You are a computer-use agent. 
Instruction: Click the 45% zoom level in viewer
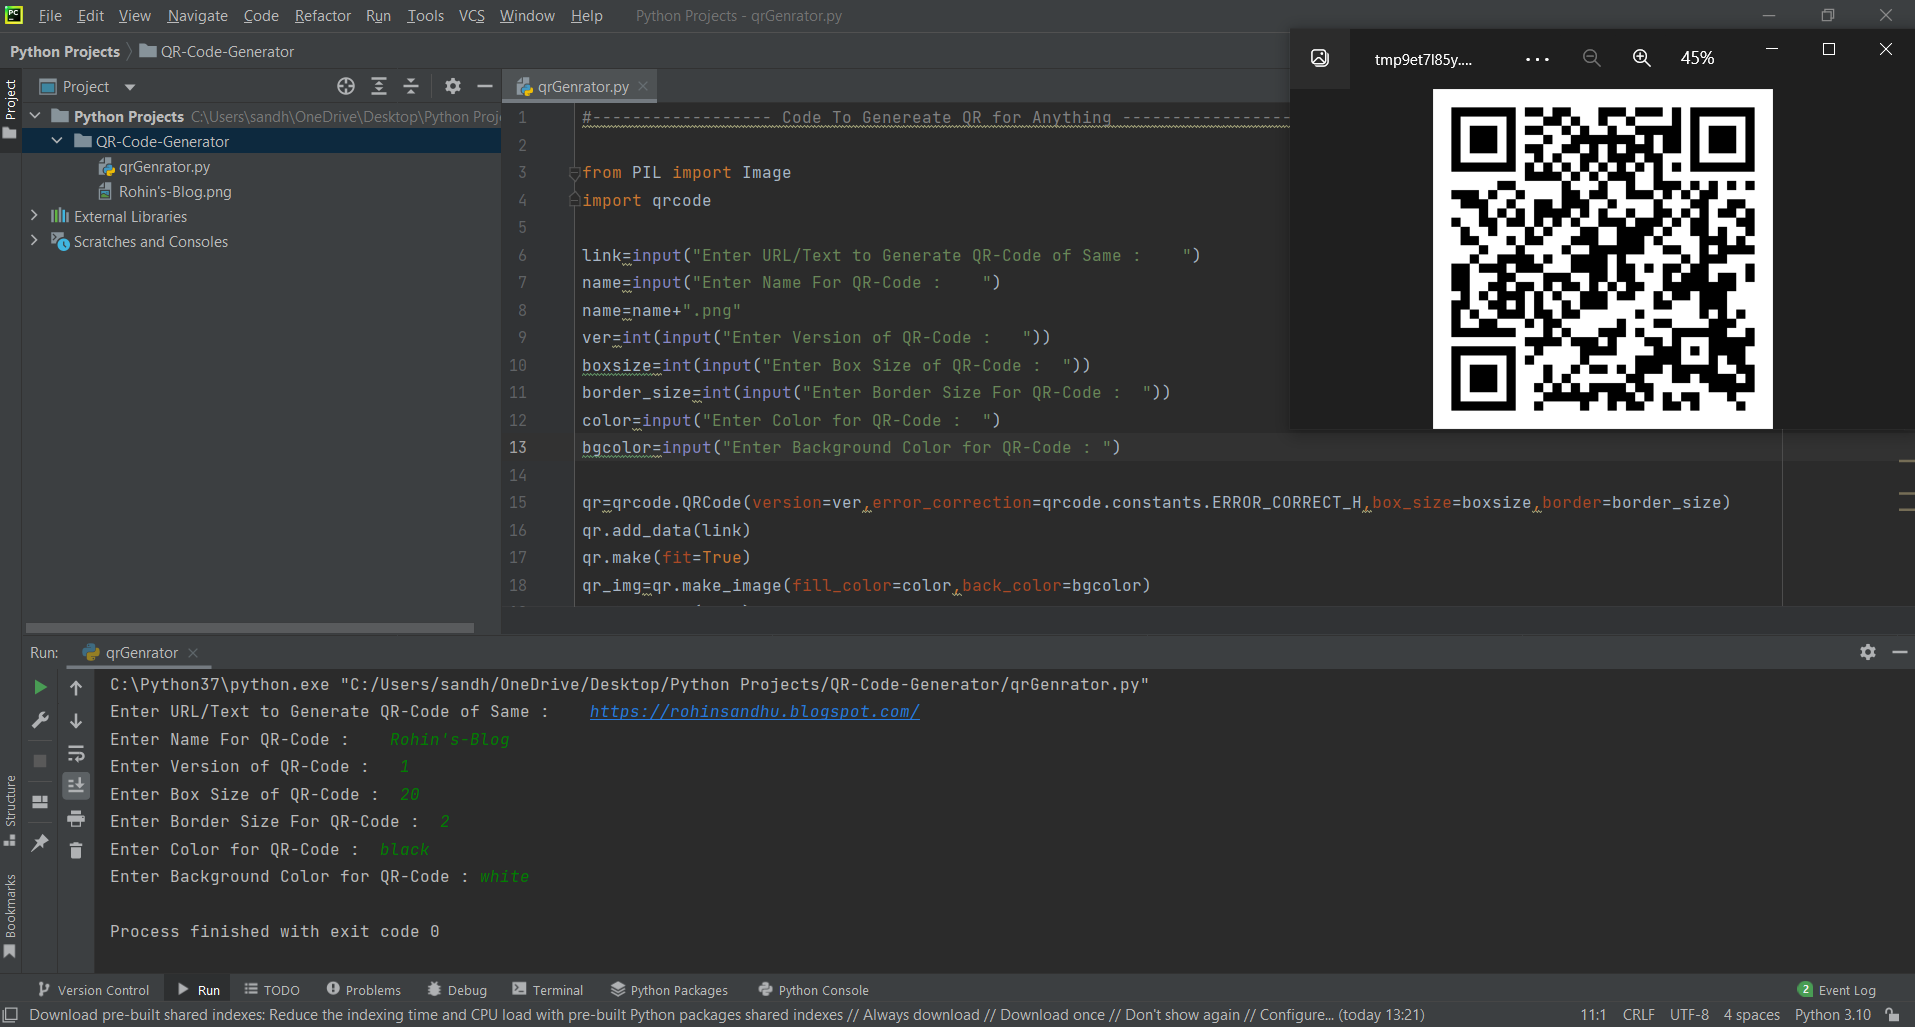click(1697, 58)
